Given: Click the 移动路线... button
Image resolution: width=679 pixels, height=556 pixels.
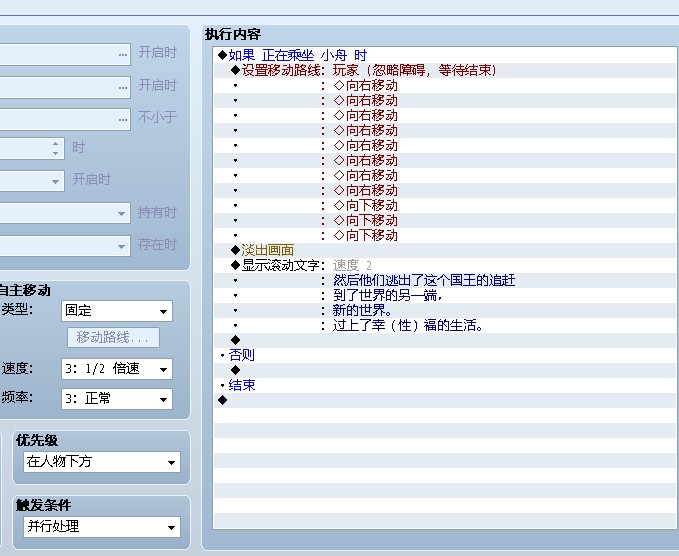Looking at the screenshot, I should pyautogui.click(x=113, y=337).
